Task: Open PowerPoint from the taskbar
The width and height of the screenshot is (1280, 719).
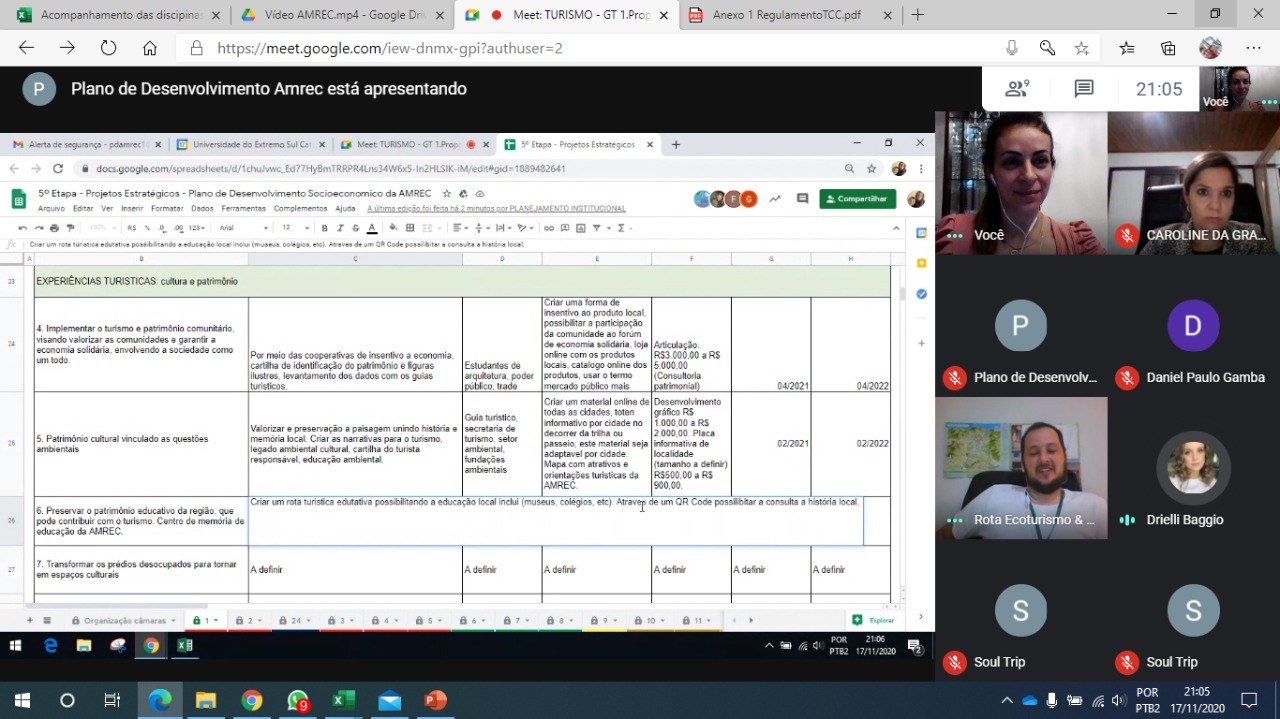Action: pyautogui.click(x=435, y=700)
